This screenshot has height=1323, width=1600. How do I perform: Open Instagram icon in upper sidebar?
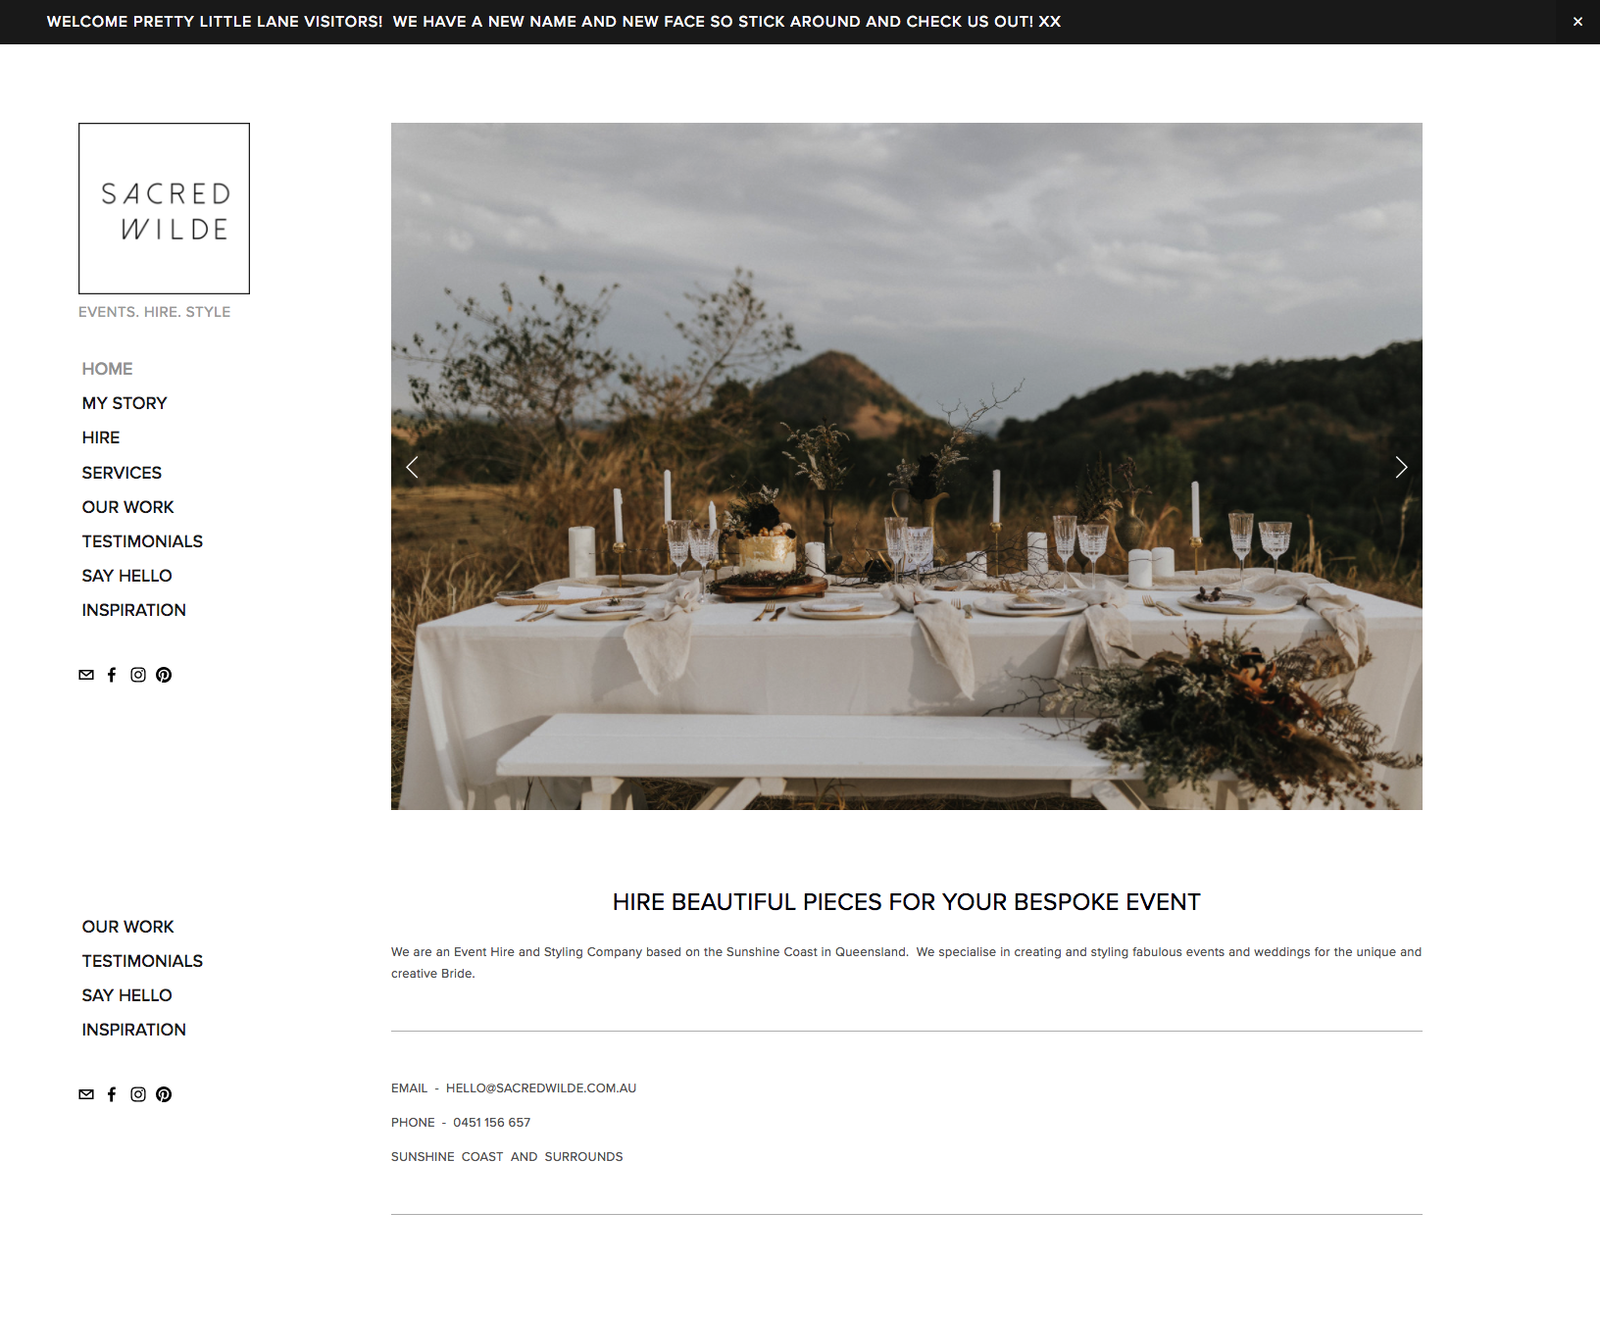click(138, 675)
